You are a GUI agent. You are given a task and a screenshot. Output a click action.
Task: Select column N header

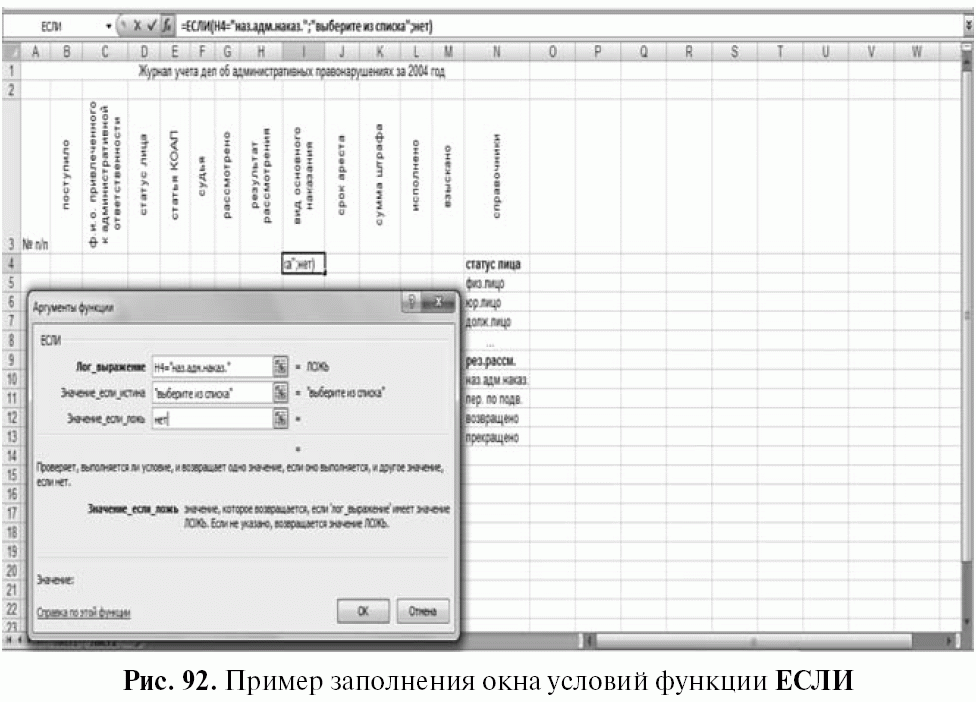(496, 52)
